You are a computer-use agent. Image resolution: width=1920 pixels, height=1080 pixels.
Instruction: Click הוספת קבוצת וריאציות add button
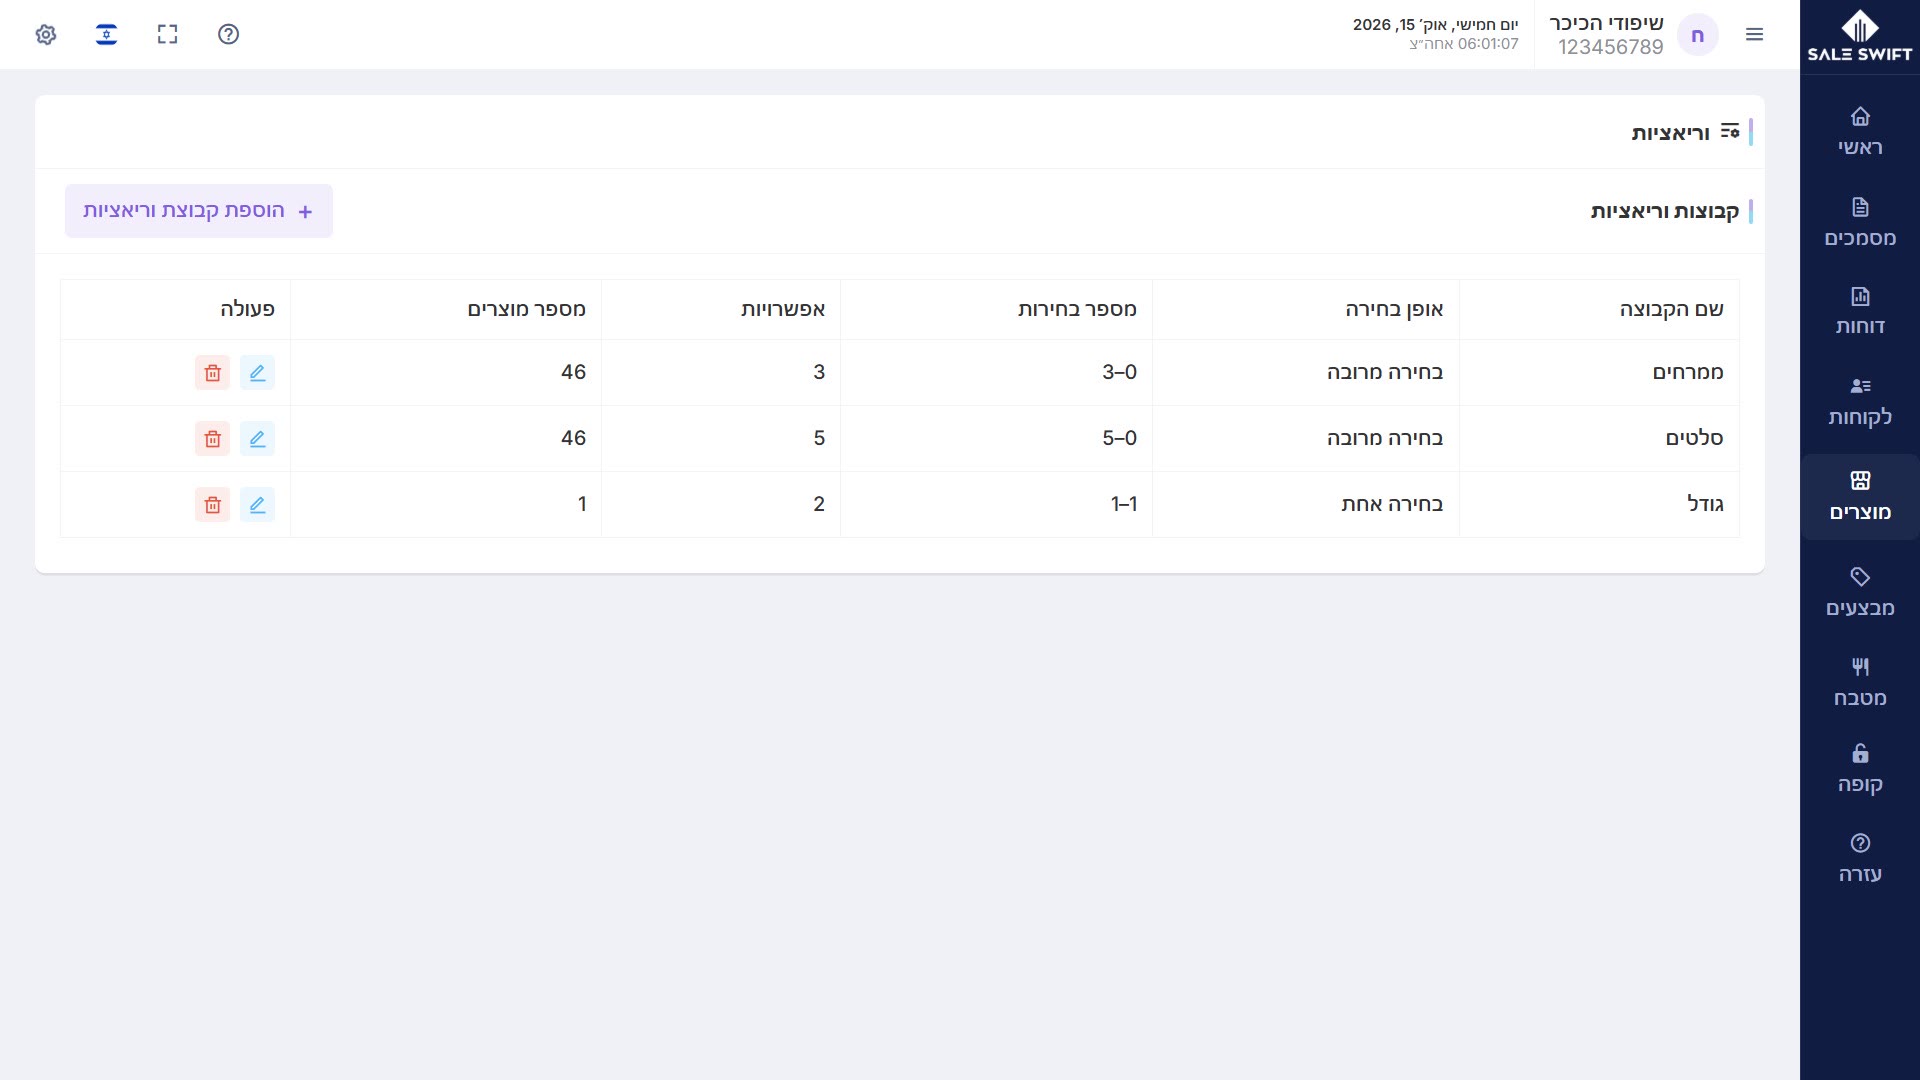[199, 211]
